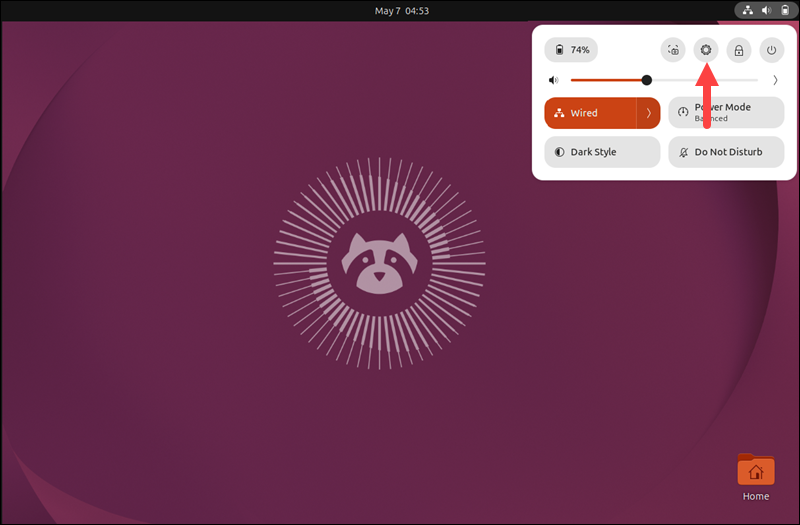Open the clock showing May 7 04:53
The image size is (800, 525).
pyautogui.click(x=402, y=11)
